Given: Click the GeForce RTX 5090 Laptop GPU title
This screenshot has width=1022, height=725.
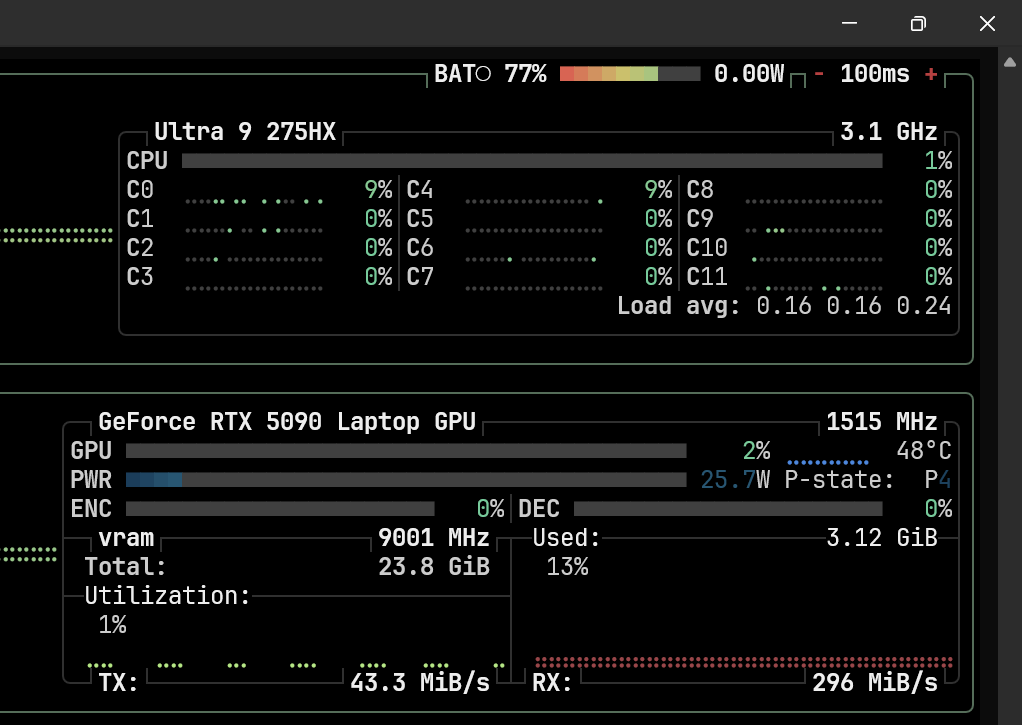Looking at the screenshot, I should pos(287,422).
